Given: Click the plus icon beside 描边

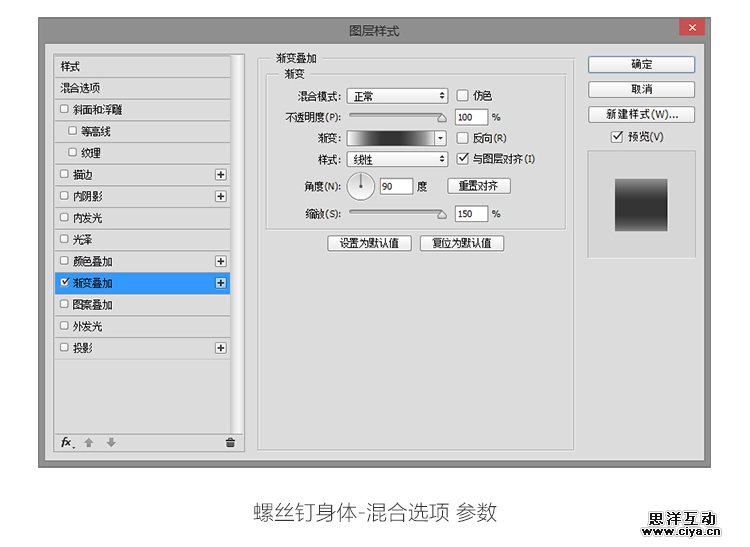Looking at the screenshot, I should 221,175.
